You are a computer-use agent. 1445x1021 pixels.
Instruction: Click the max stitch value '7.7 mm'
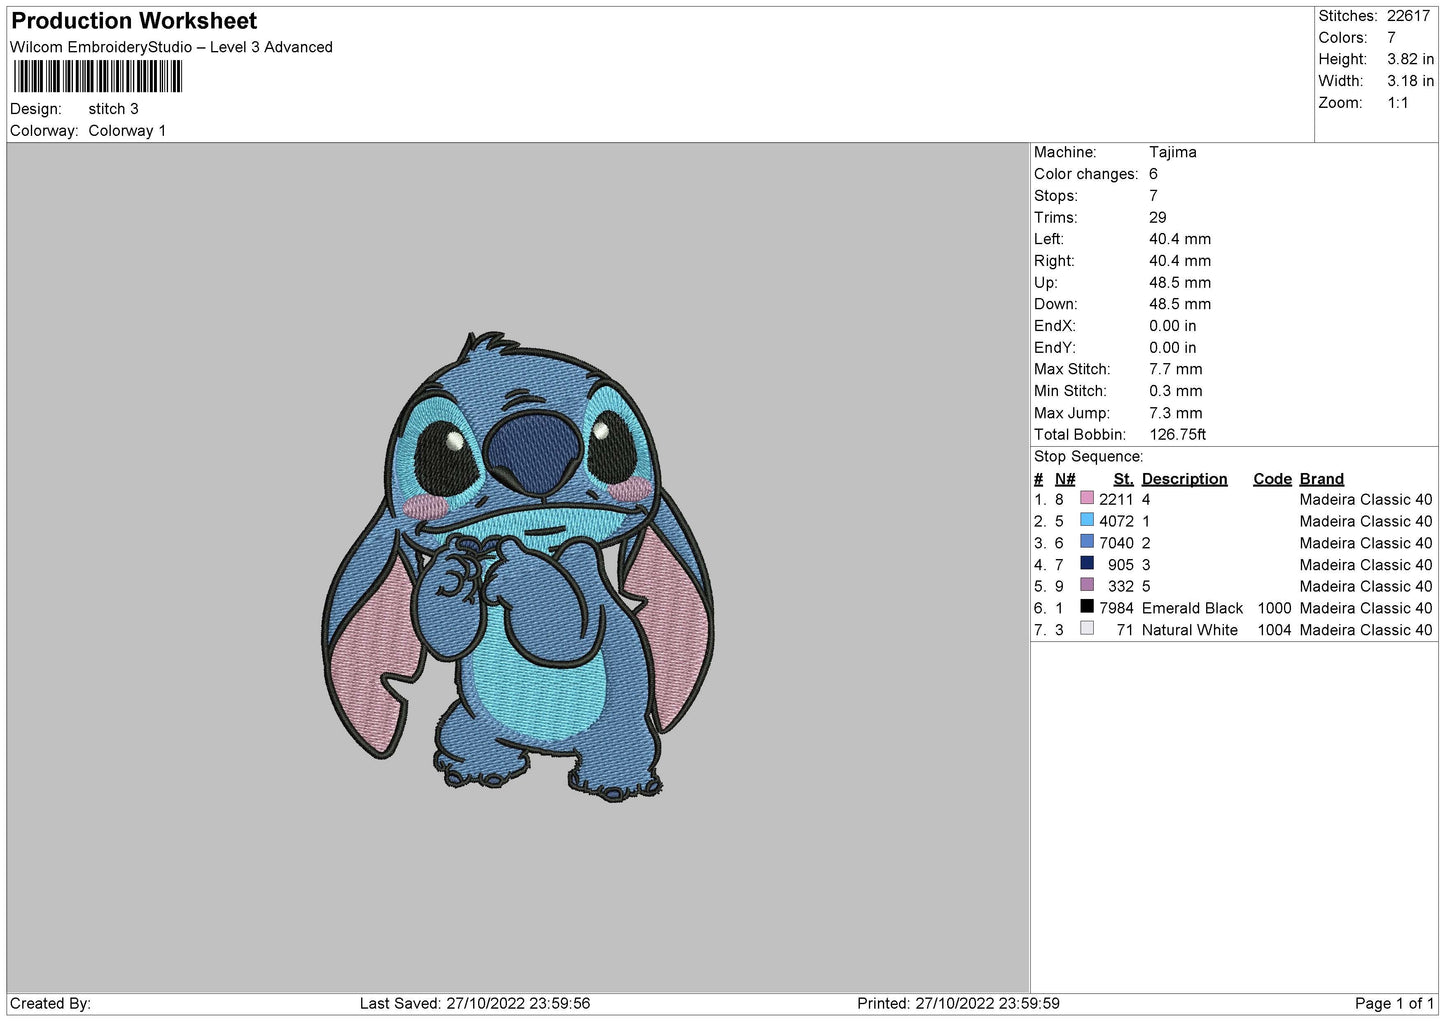point(1175,369)
